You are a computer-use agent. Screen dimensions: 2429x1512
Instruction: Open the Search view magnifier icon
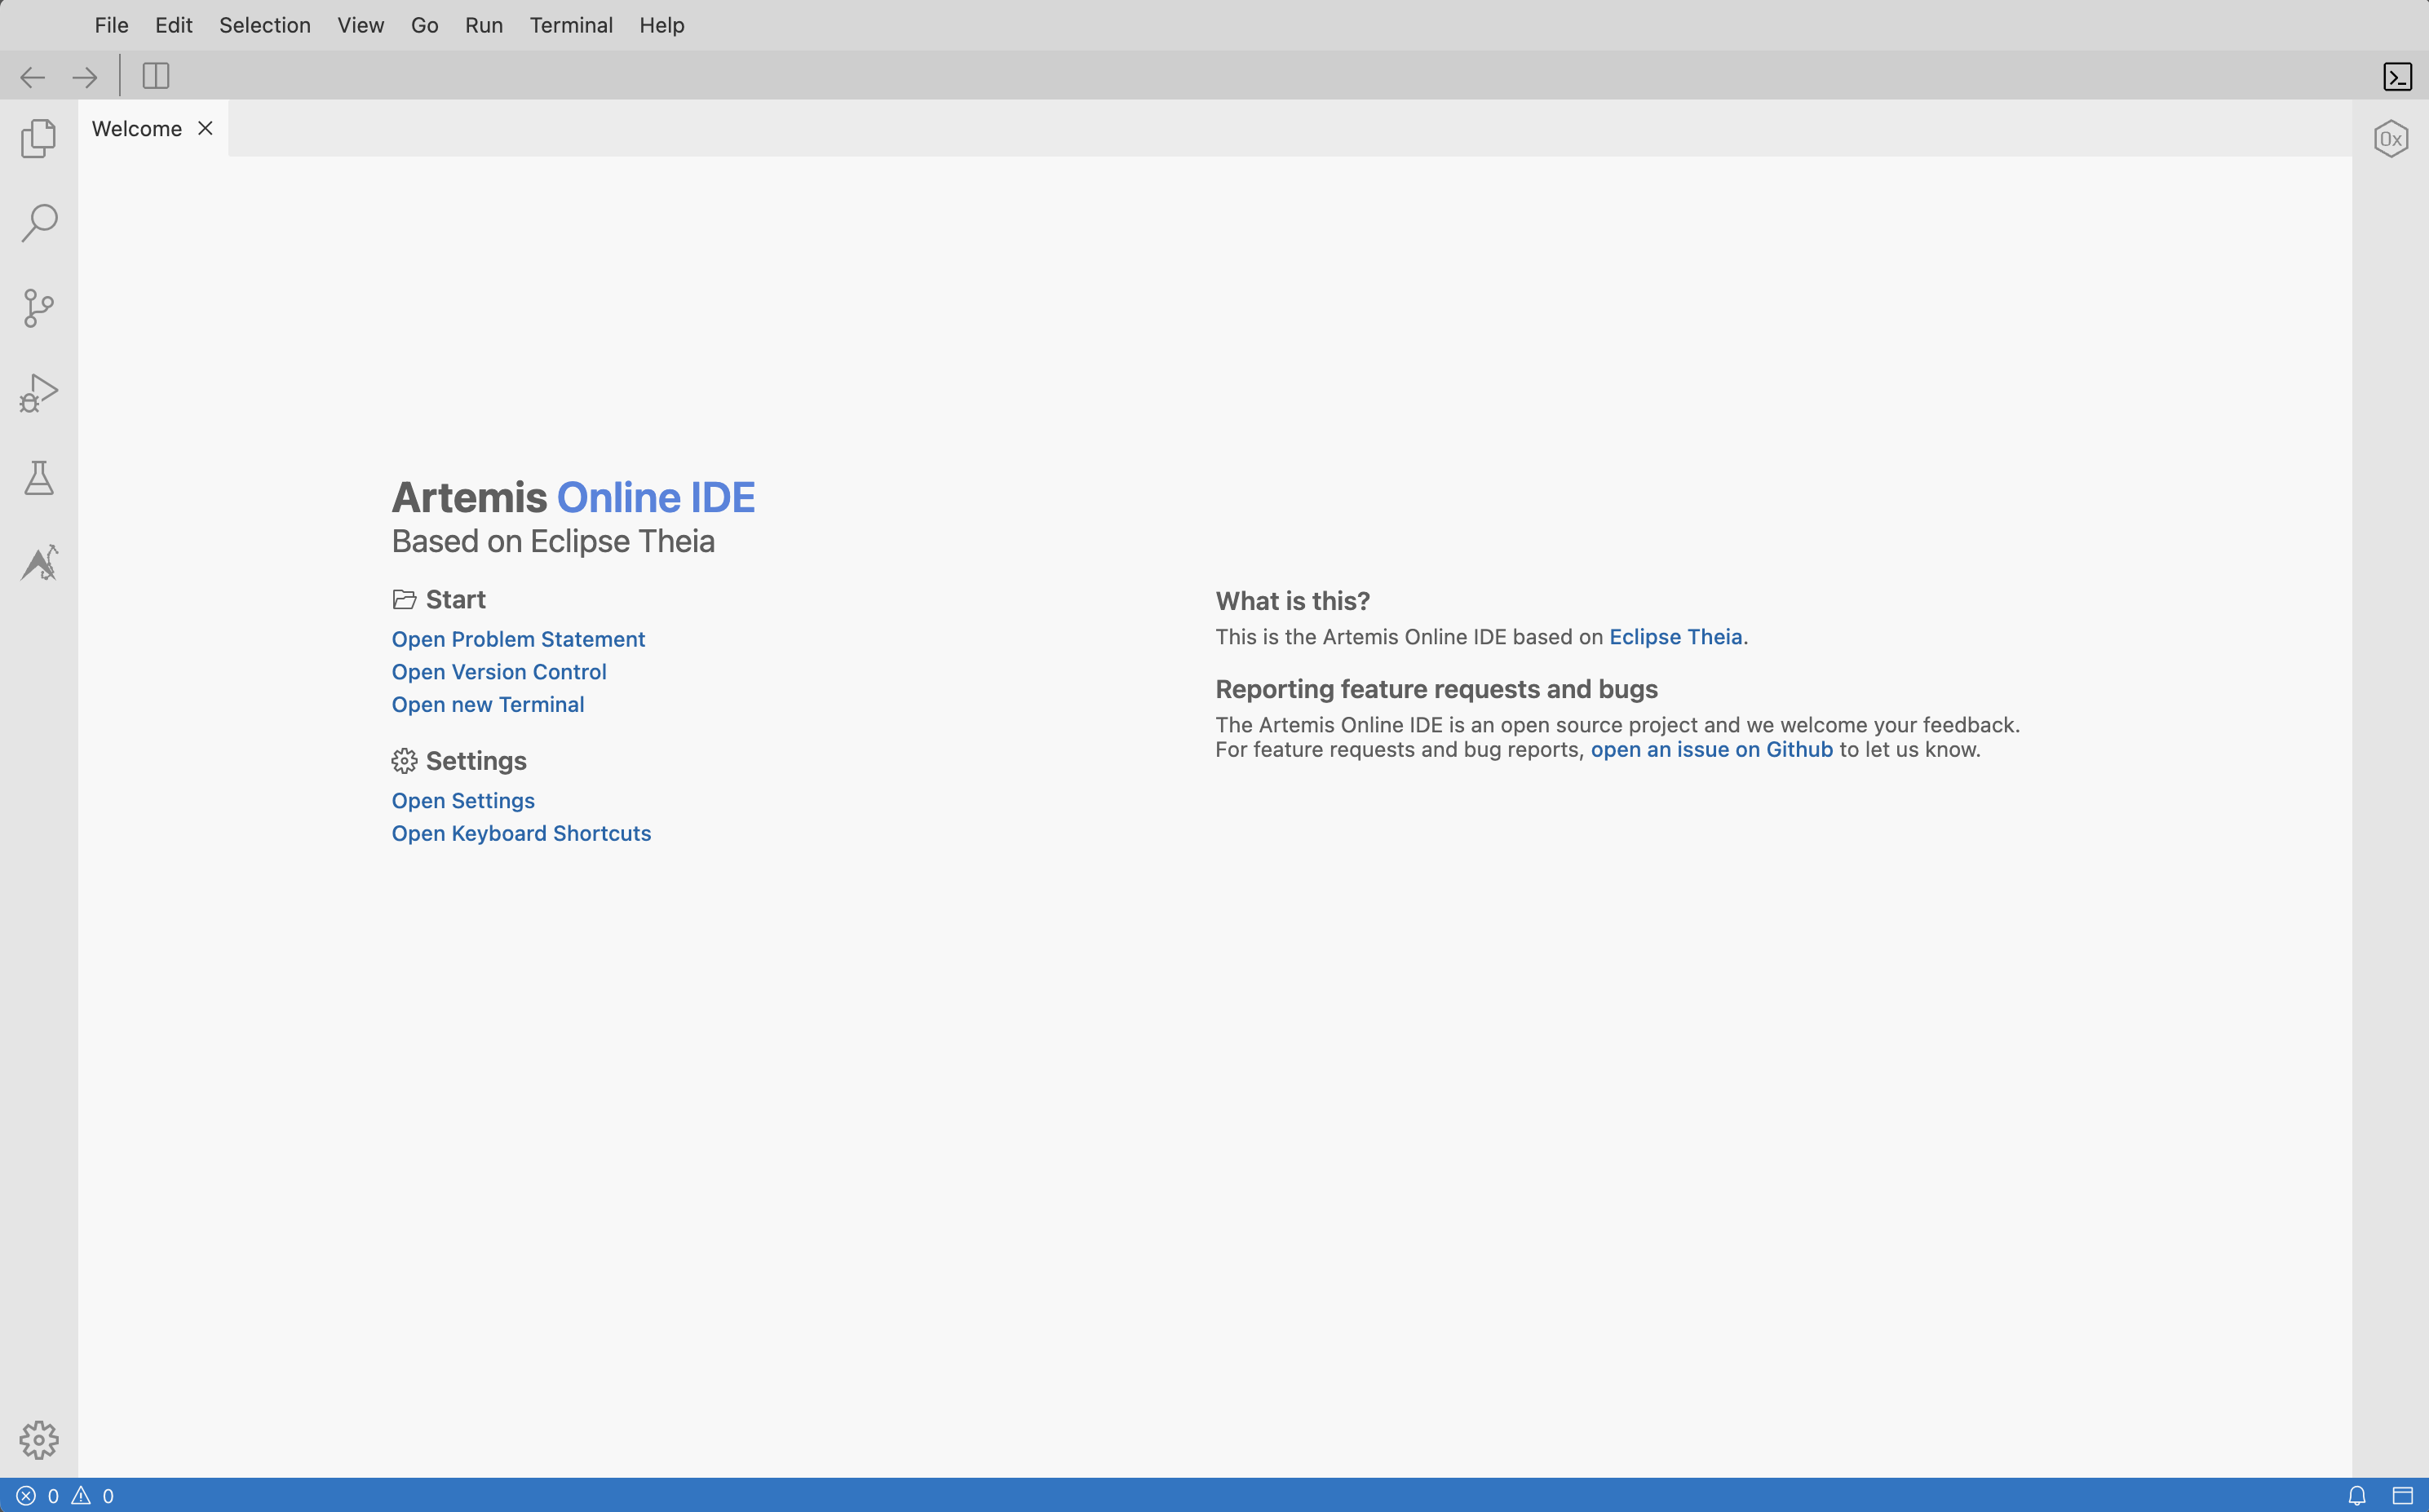point(39,222)
